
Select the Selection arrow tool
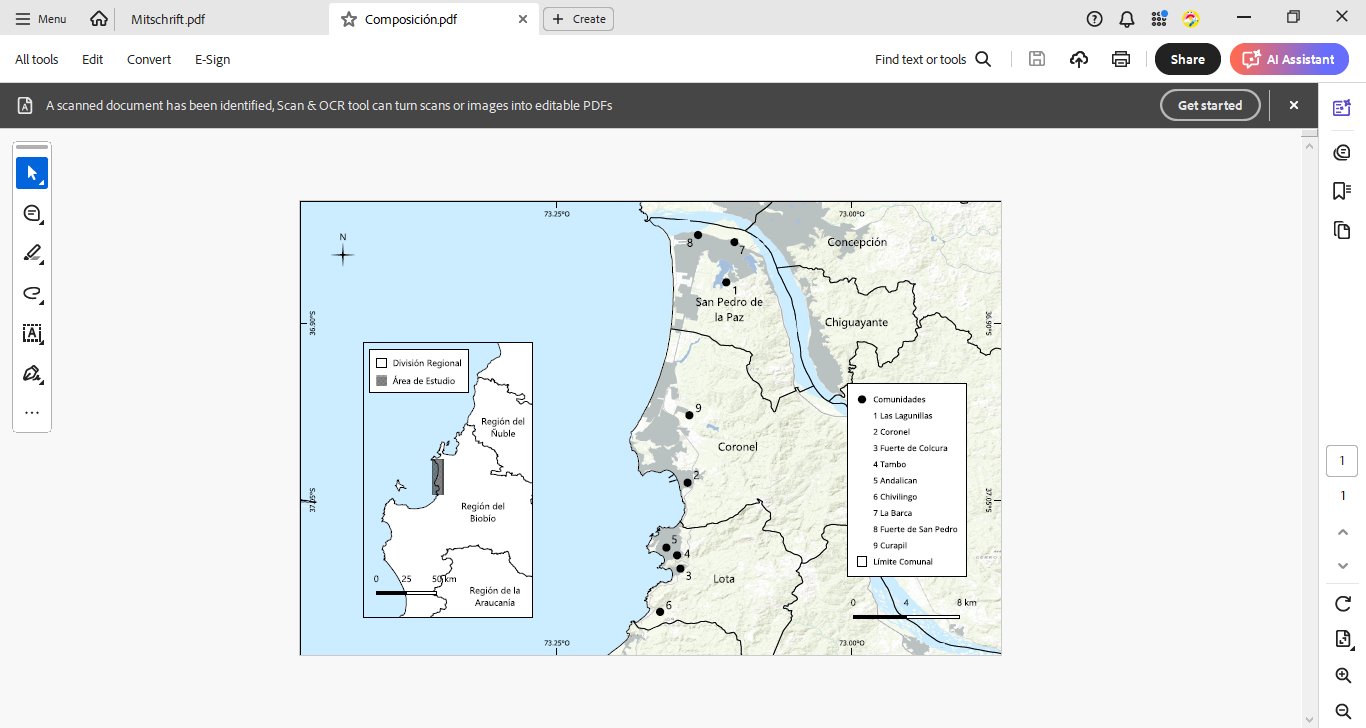coord(31,173)
